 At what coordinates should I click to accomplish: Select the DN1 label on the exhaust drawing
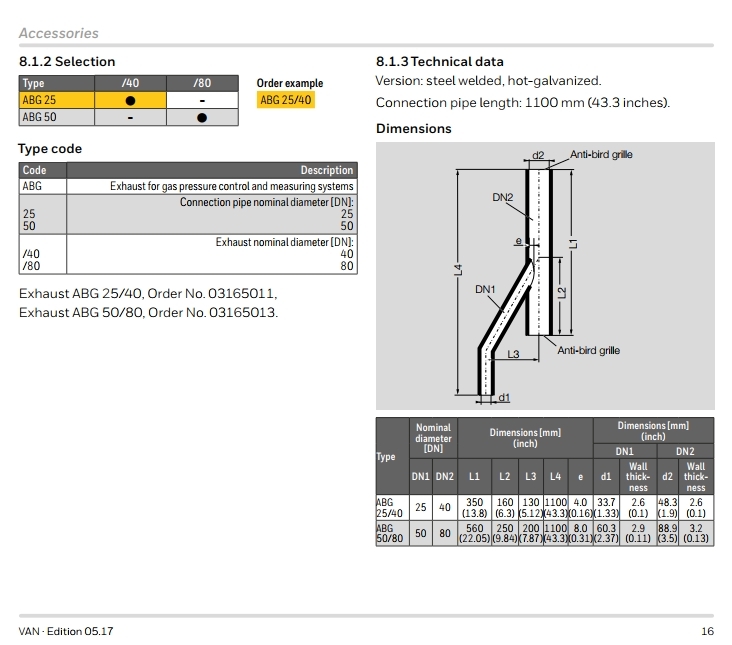[x=485, y=289]
